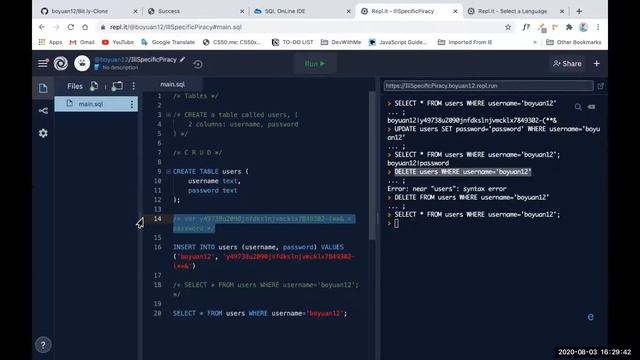Expand the hidden bookmarks chevron

tap(535, 42)
